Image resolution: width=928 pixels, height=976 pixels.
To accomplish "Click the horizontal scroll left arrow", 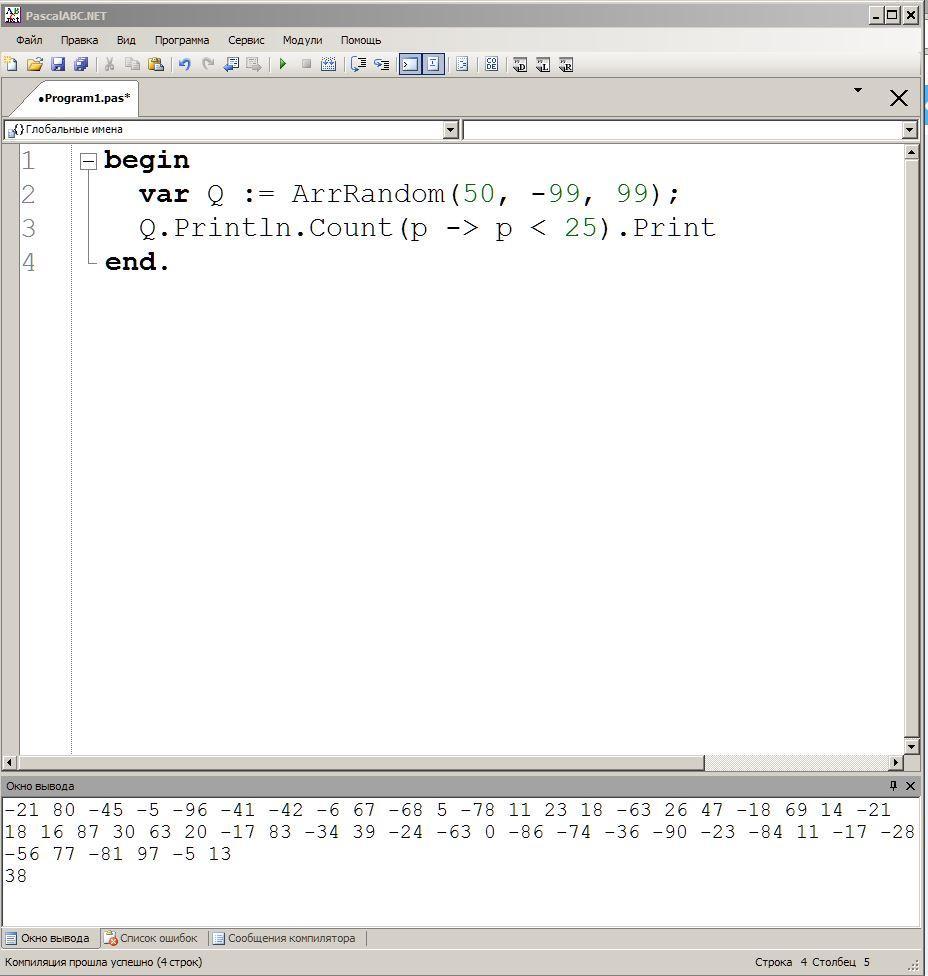I will click(x=9, y=762).
